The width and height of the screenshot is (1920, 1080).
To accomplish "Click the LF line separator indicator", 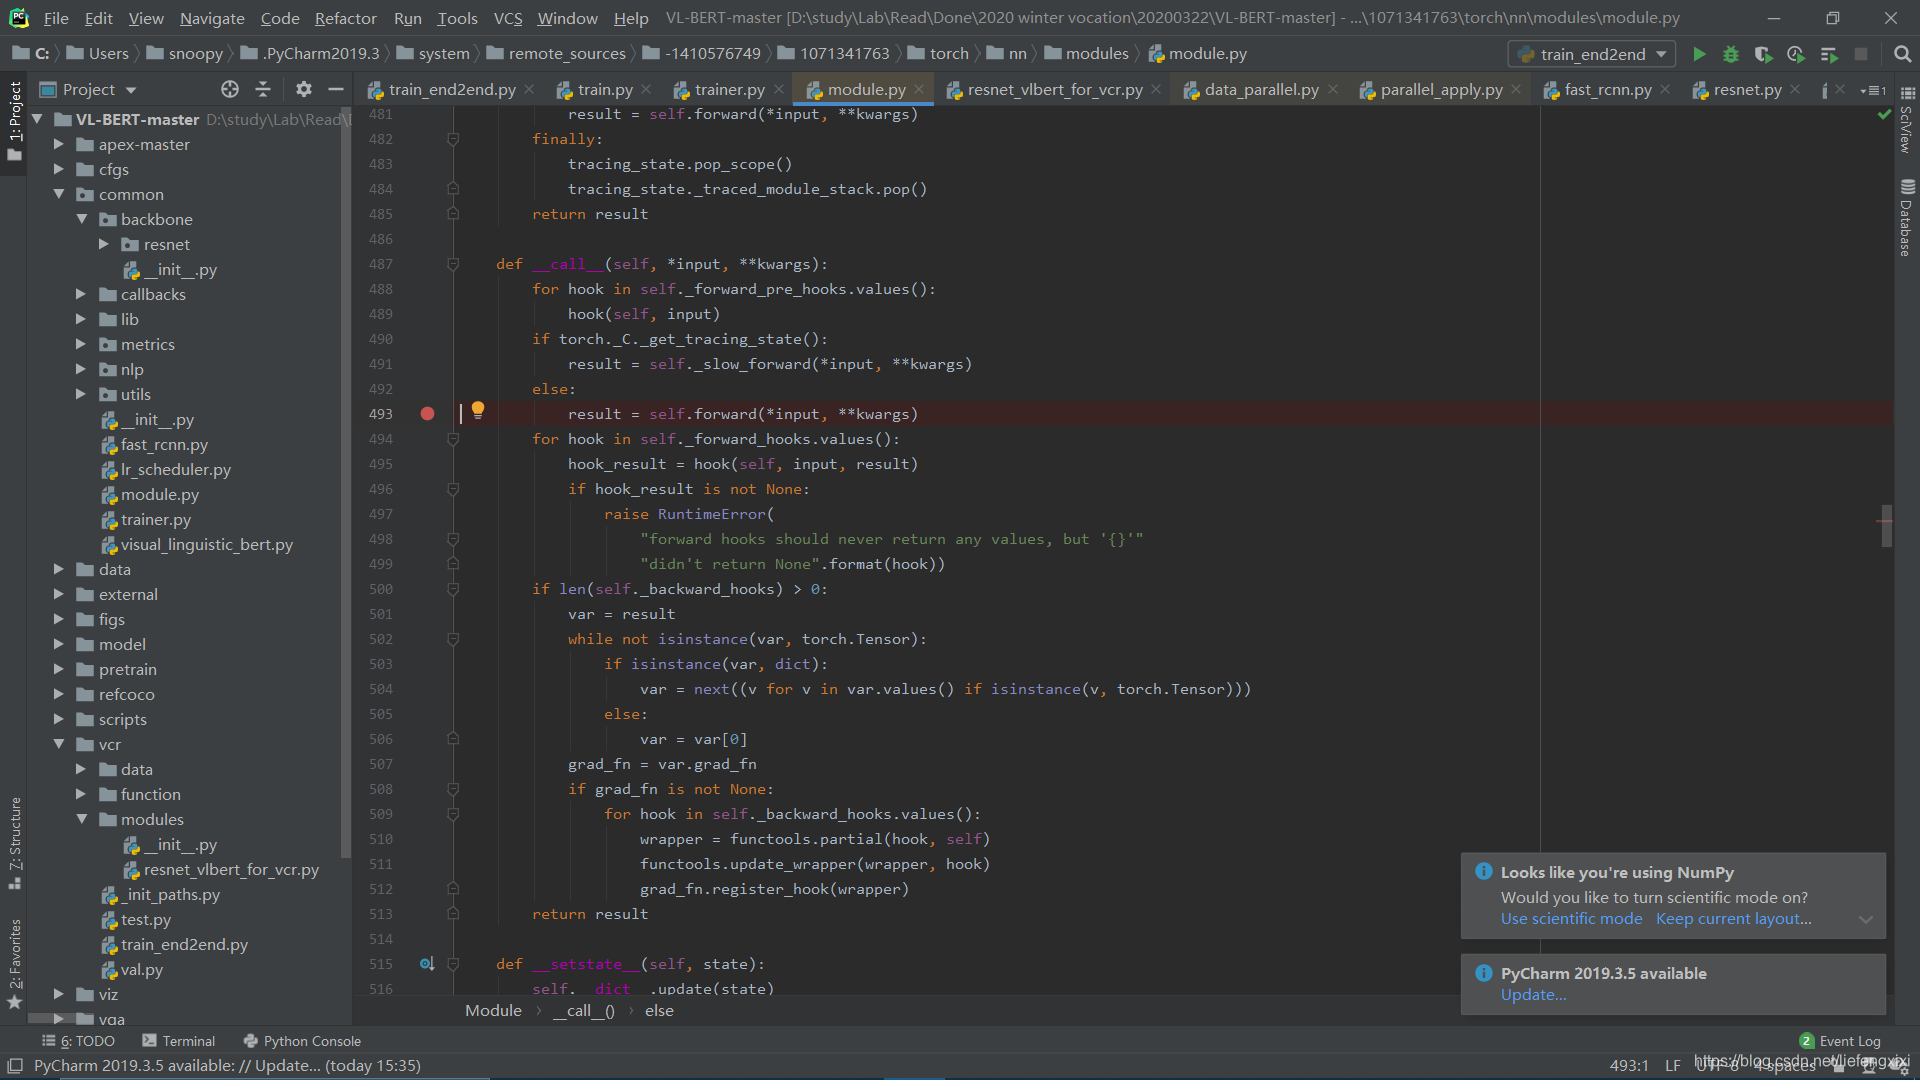I will pyautogui.click(x=1673, y=1066).
